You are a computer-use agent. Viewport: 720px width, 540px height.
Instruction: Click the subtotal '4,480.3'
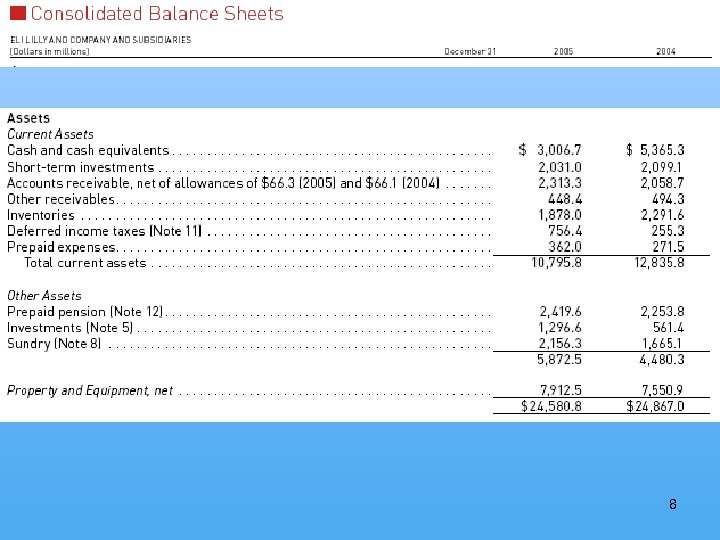tap(662, 359)
